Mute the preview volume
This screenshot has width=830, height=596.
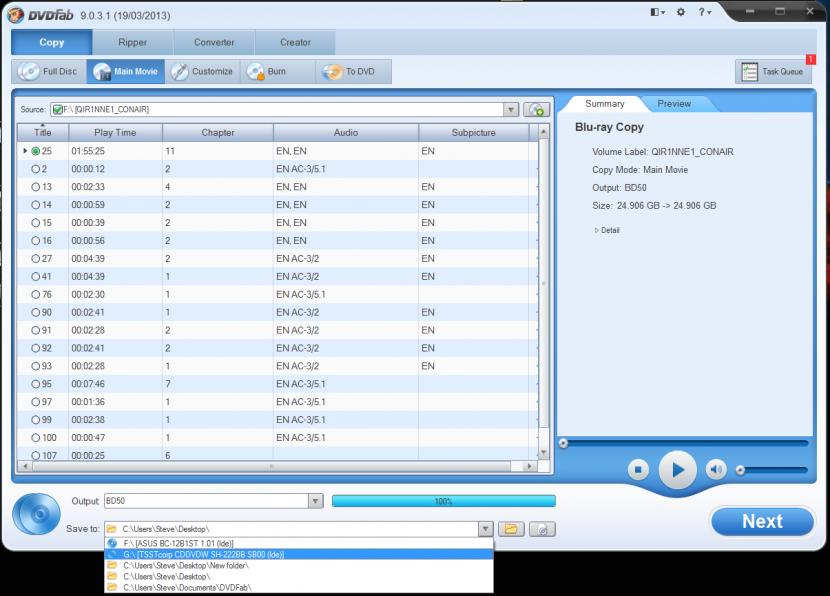coord(716,469)
